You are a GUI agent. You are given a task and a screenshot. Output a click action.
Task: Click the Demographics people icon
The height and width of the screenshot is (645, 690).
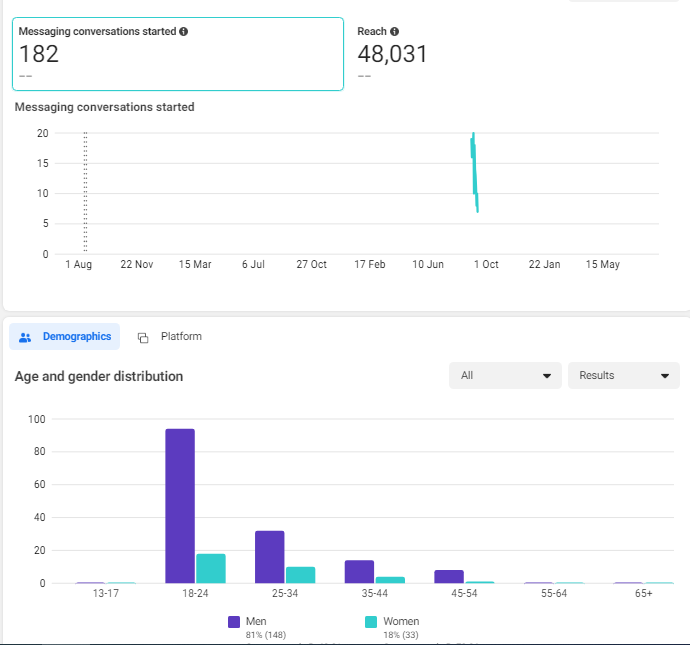pyautogui.click(x=26, y=337)
